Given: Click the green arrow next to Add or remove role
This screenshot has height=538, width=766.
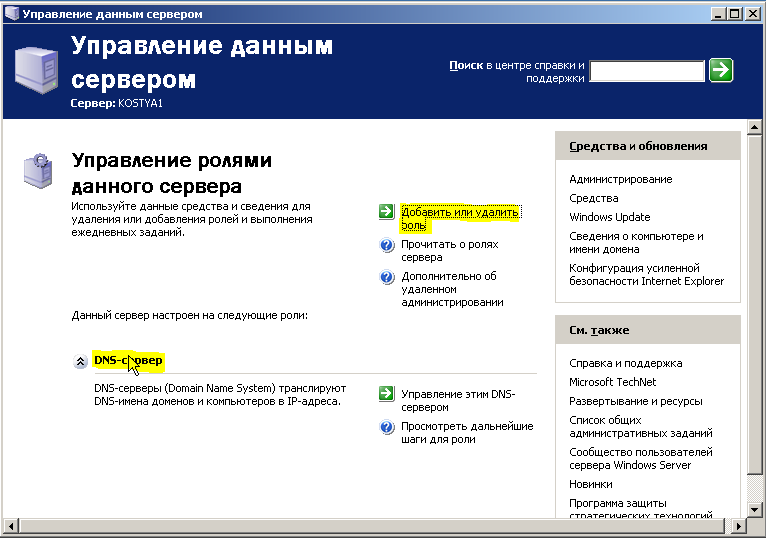Looking at the screenshot, I should pyautogui.click(x=386, y=212).
